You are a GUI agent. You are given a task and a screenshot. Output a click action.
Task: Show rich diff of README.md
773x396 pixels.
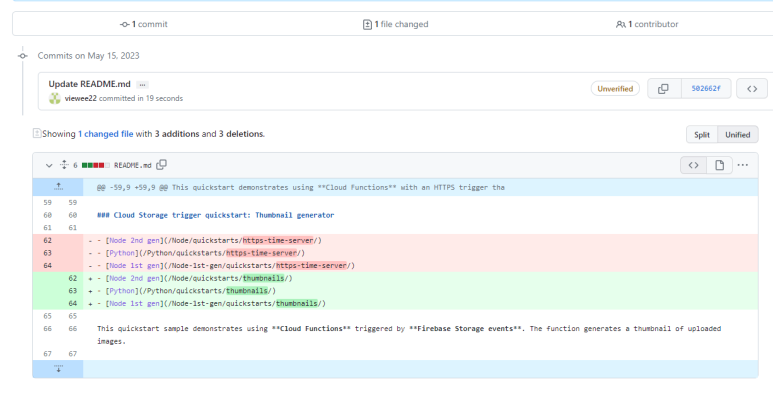click(x=719, y=165)
